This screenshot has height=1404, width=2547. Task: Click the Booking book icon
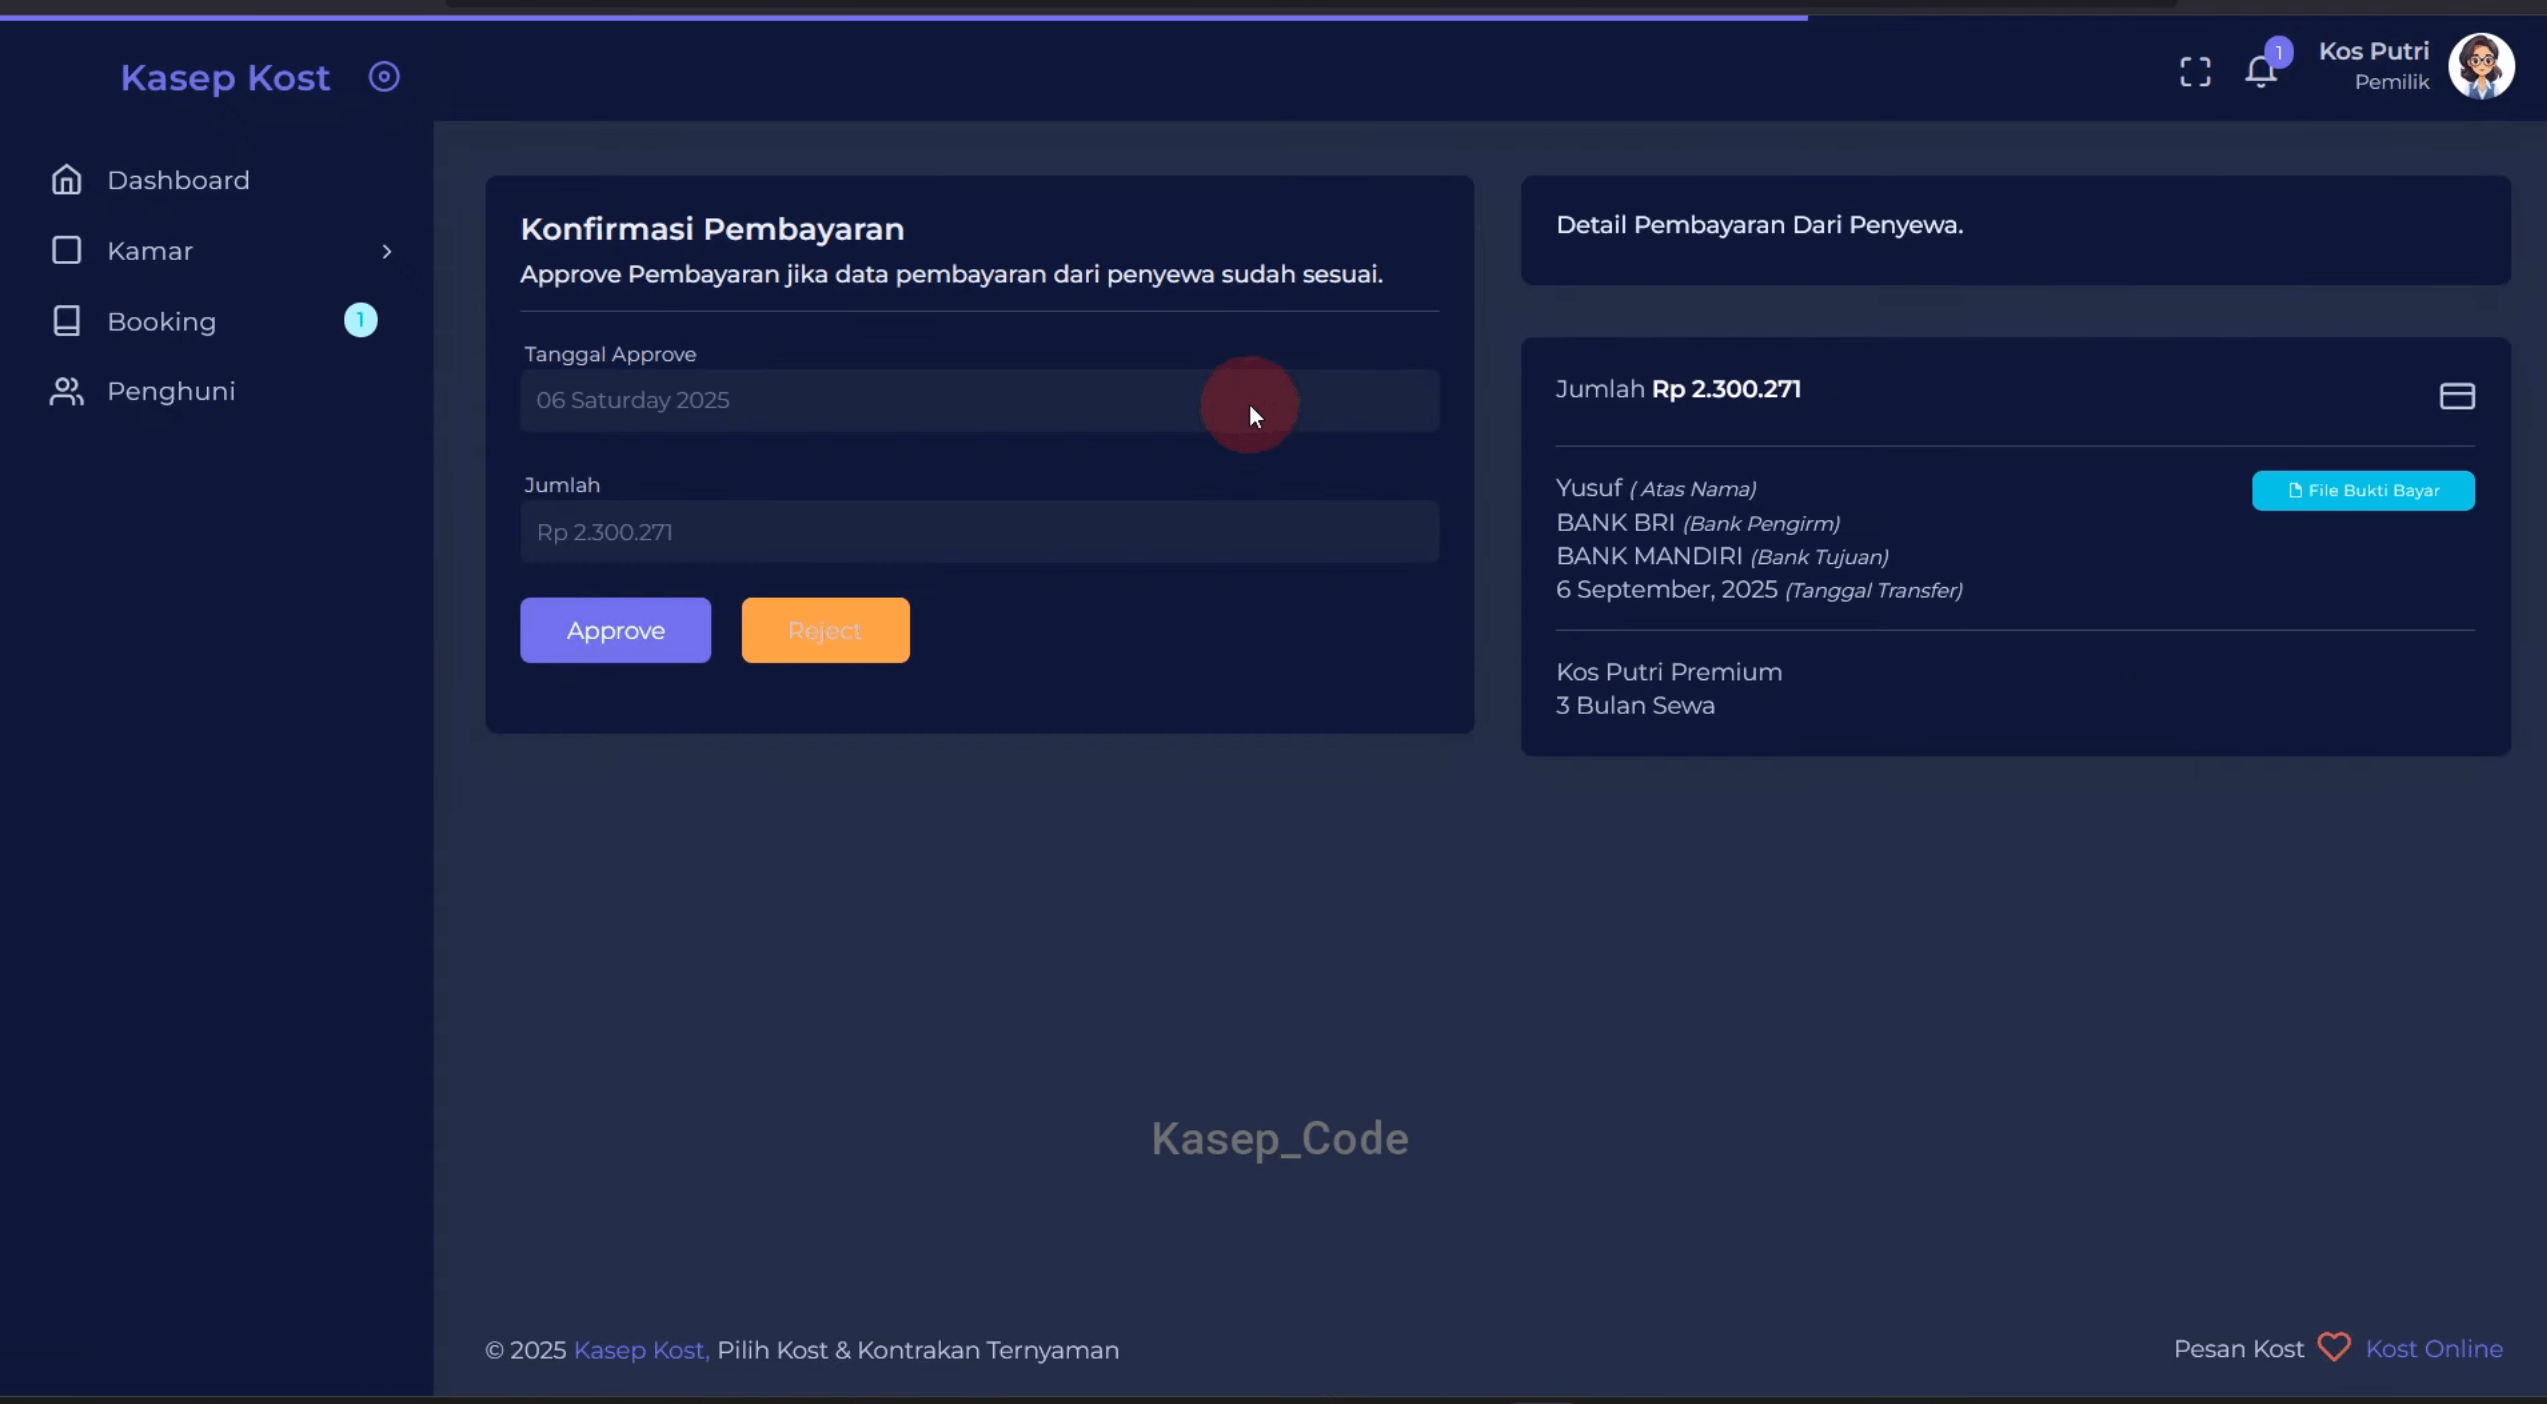(x=67, y=321)
